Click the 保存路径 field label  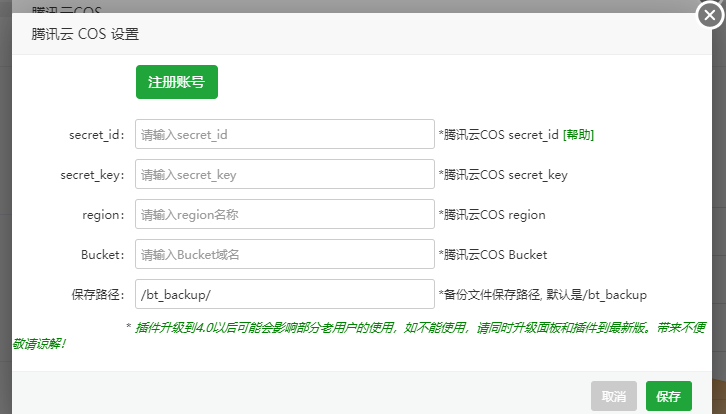click(x=97, y=295)
